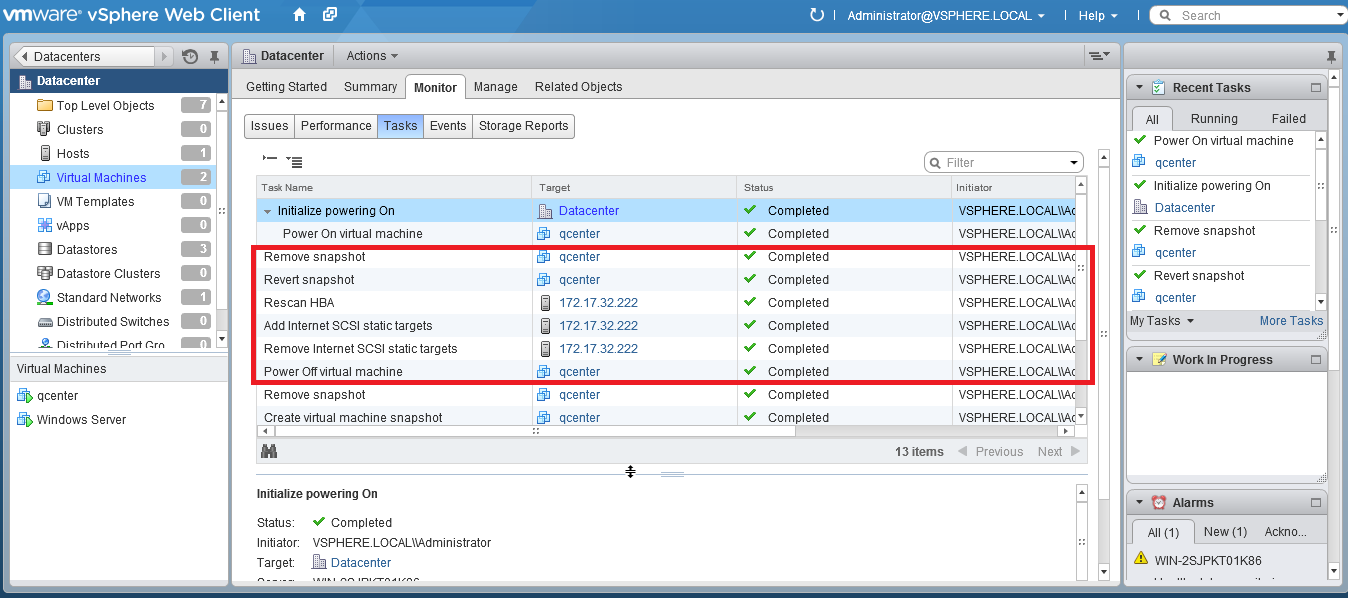Click the task table horizontal scrollbar

(x=533, y=432)
